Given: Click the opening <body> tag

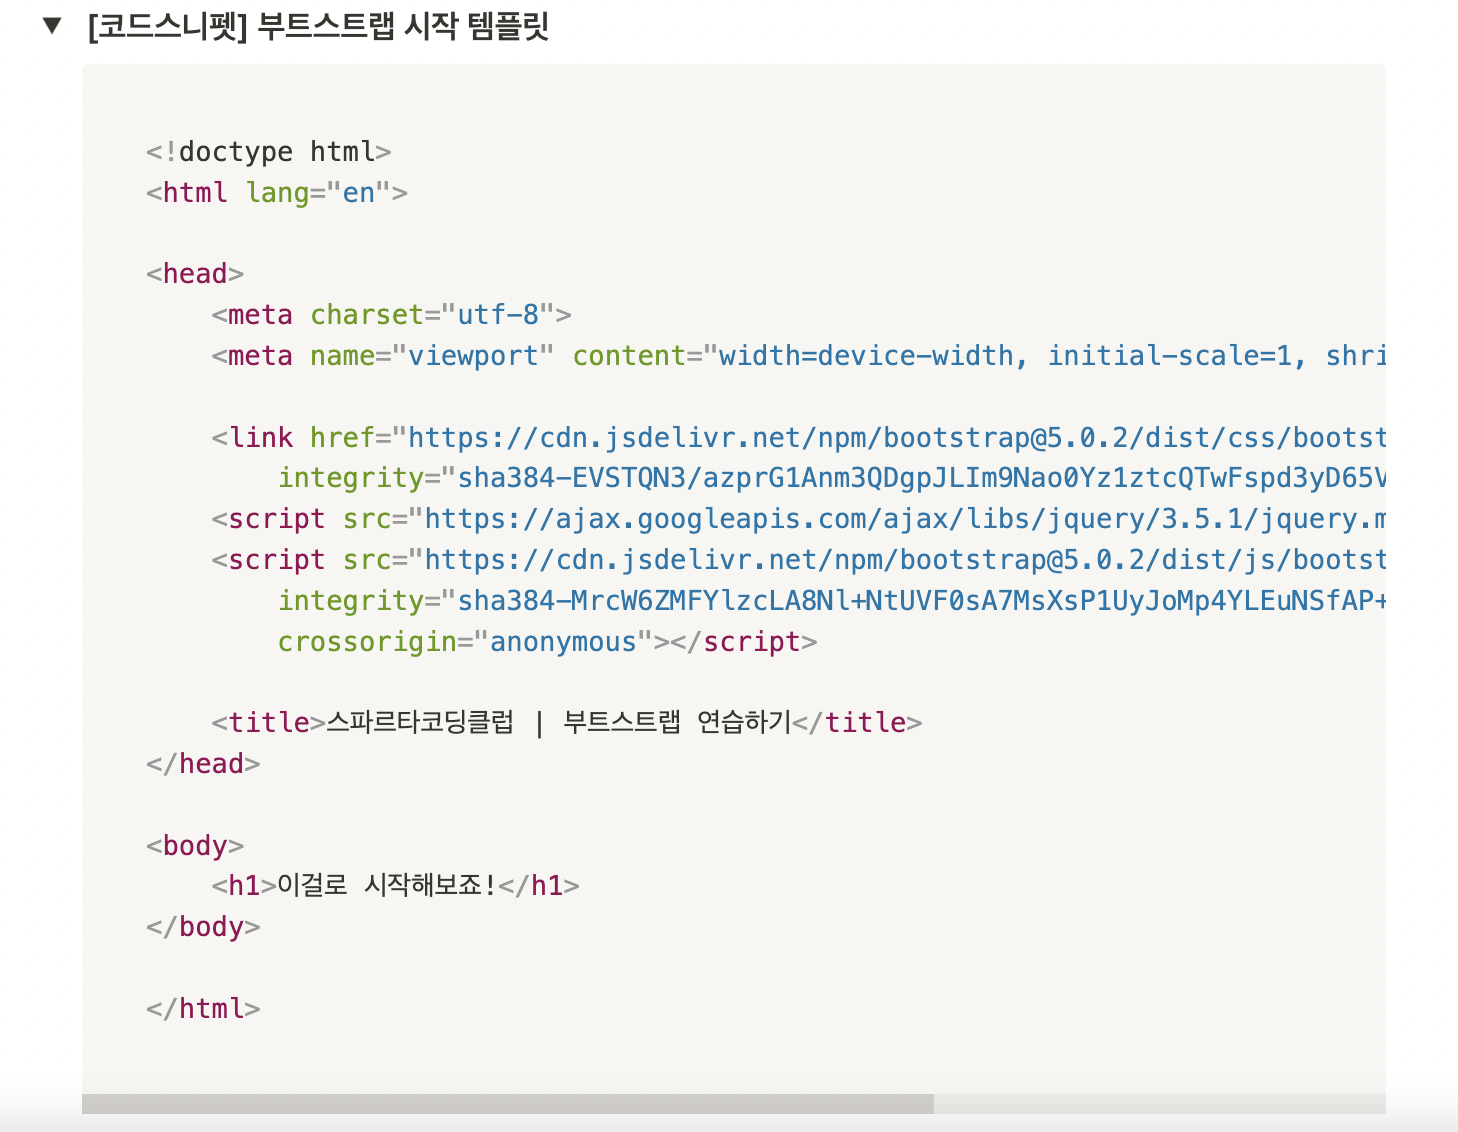Looking at the screenshot, I should coord(195,846).
